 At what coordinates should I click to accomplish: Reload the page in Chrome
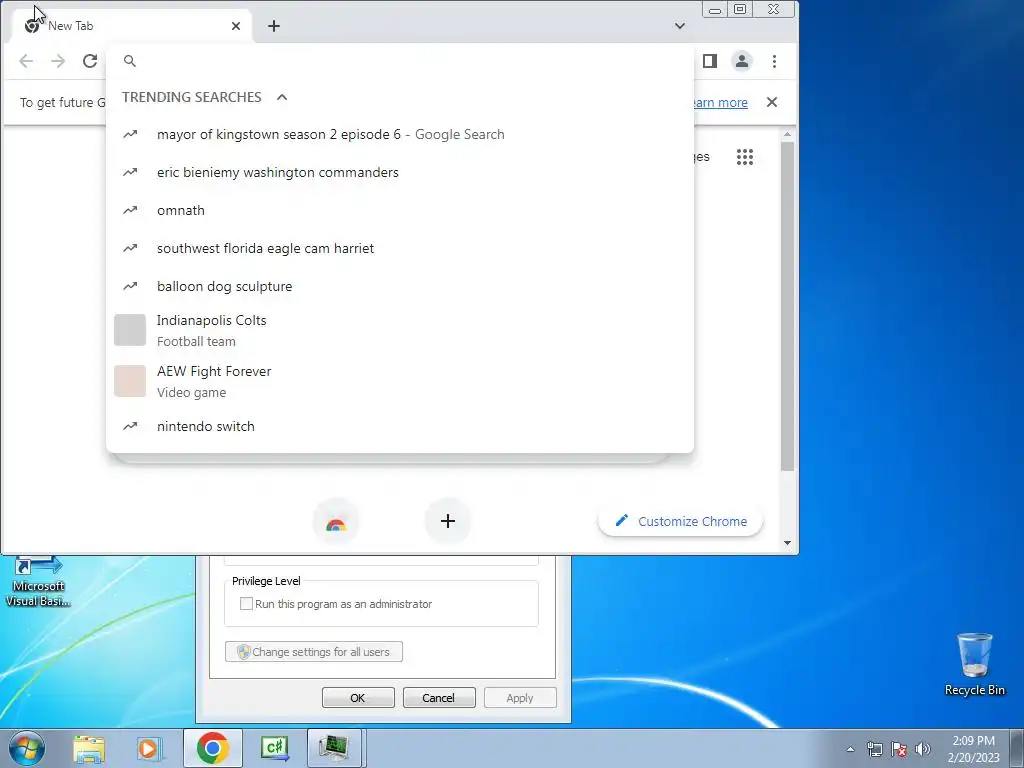(90, 61)
